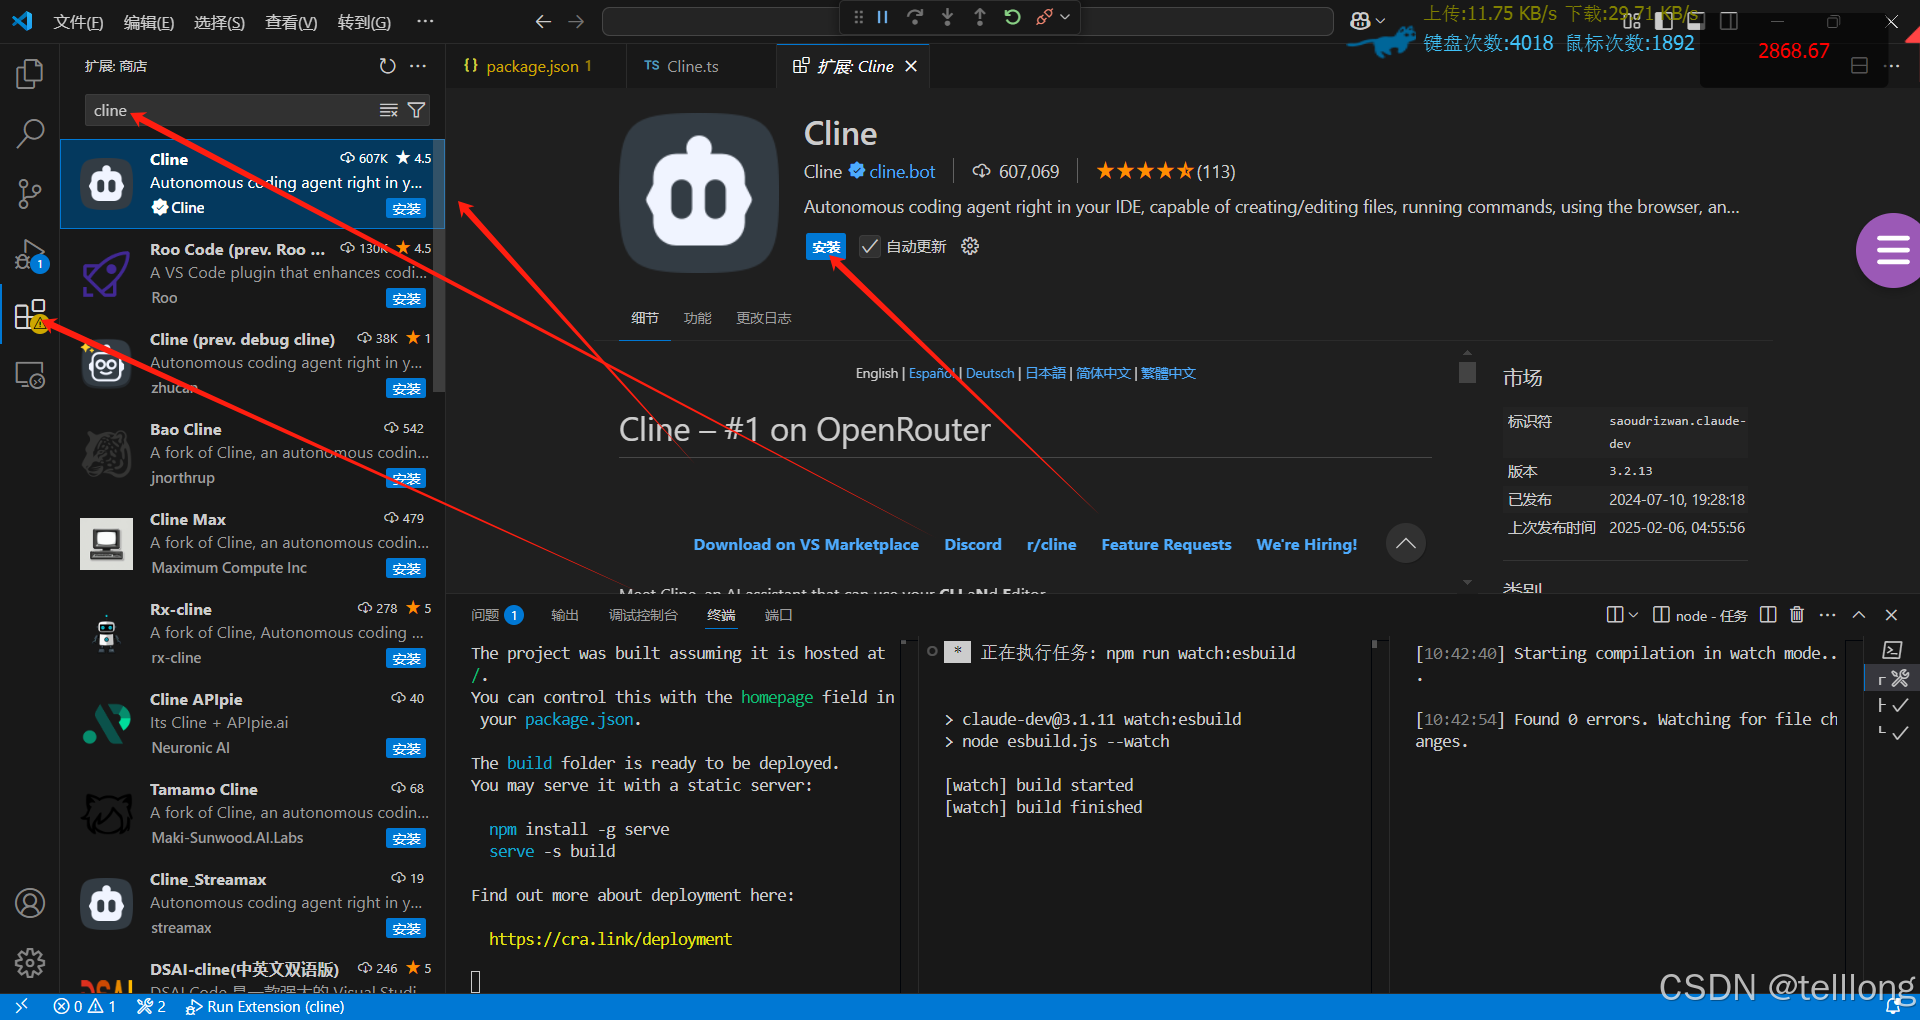Expand the disconnect options dropdown arrow
Screen dimensions: 1920x1020
tap(1065, 17)
